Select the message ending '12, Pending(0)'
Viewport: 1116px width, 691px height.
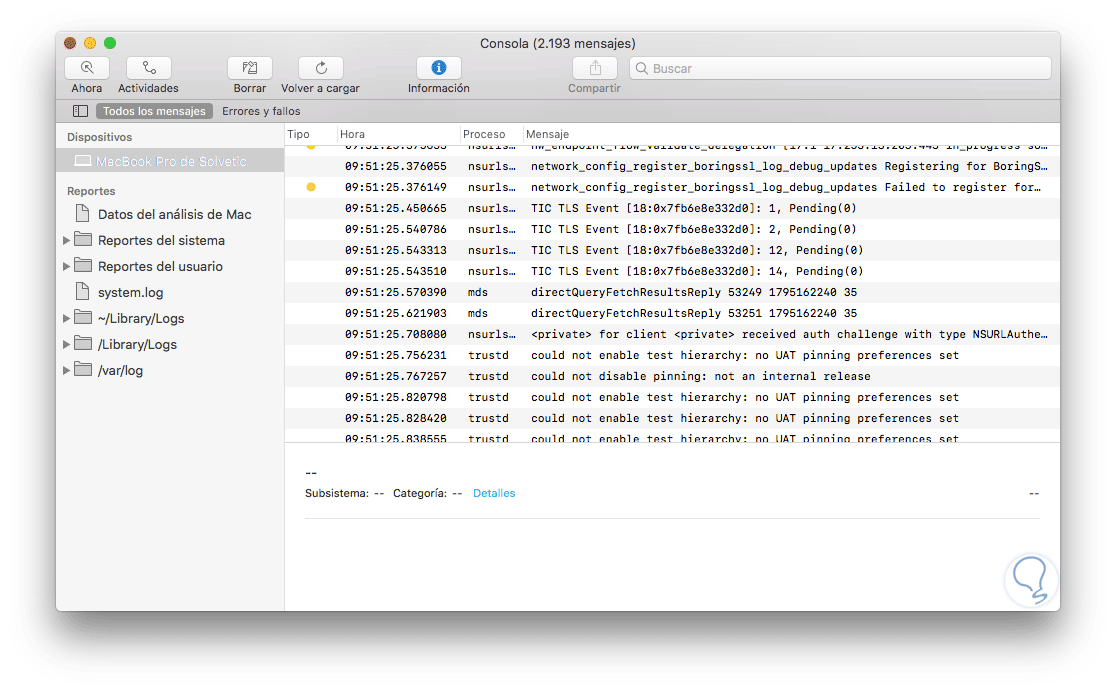(697, 250)
